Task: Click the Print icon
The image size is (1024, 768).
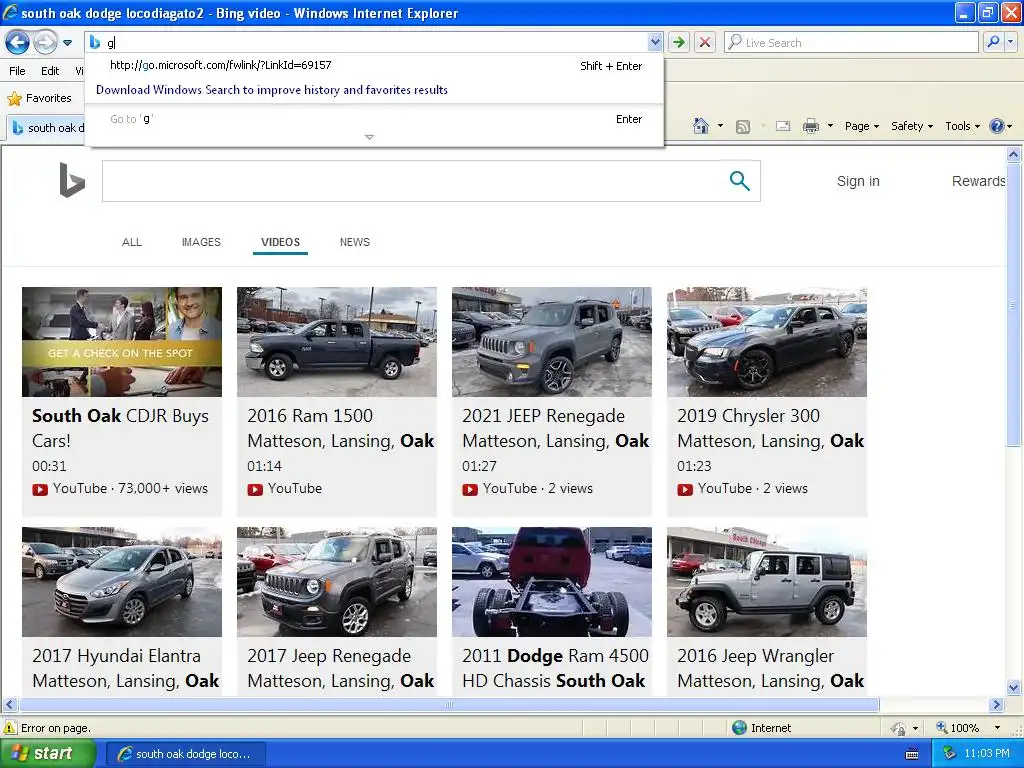Action: click(810, 126)
